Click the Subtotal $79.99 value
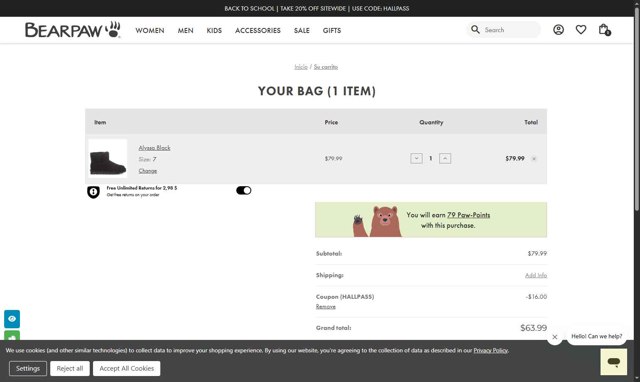Viewport: 640px width, 382px height. tap(537, 253)
